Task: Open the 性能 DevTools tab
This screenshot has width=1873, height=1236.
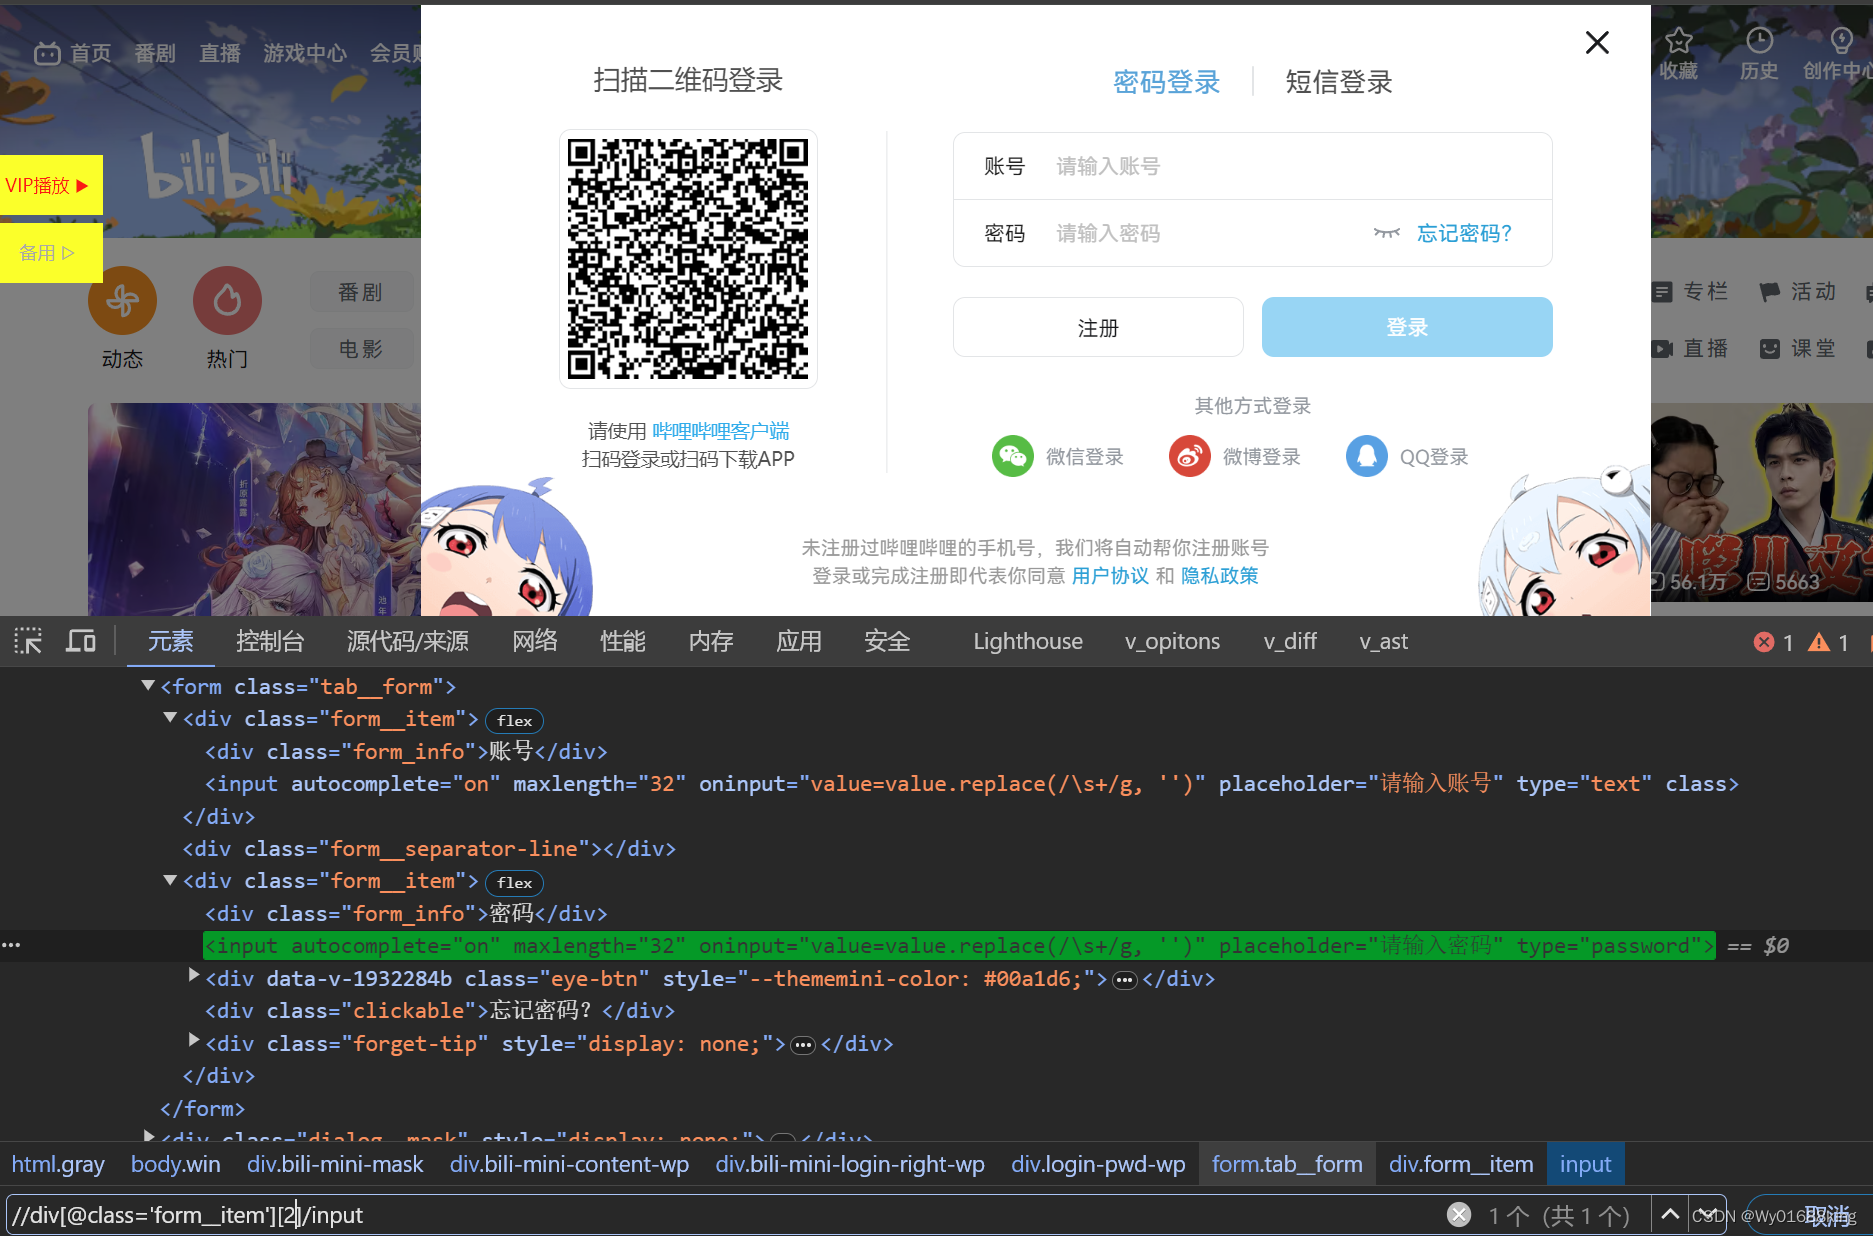Action: (x=623, y=641)
